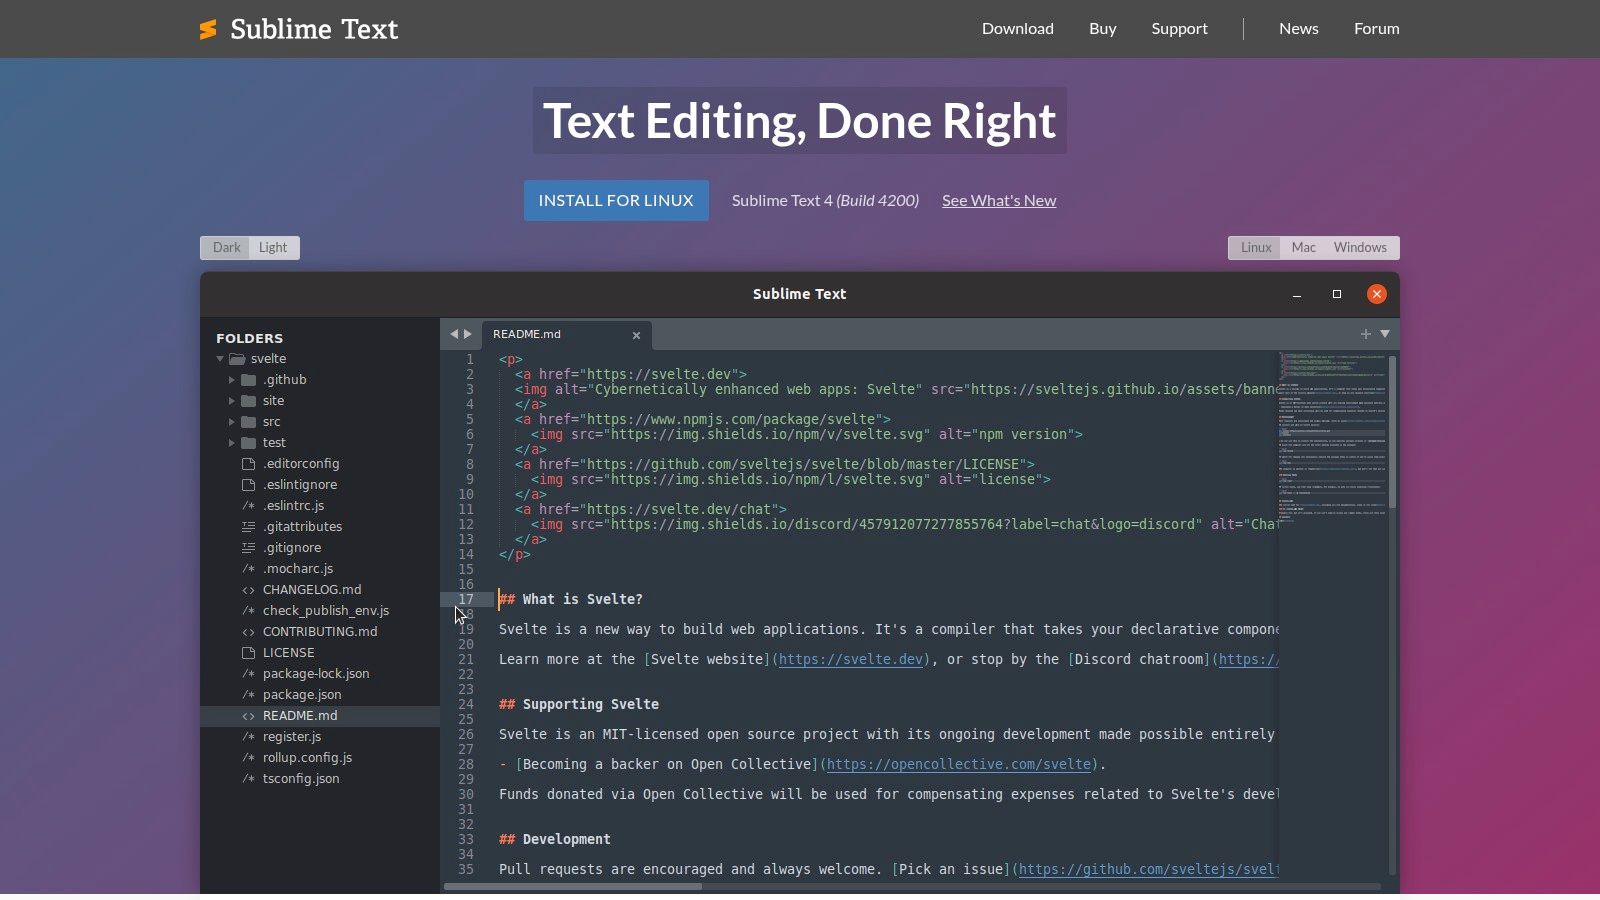
Task: Click the Sublime Text logo icon
Action: pyautogui.click(x=207, y=29)
